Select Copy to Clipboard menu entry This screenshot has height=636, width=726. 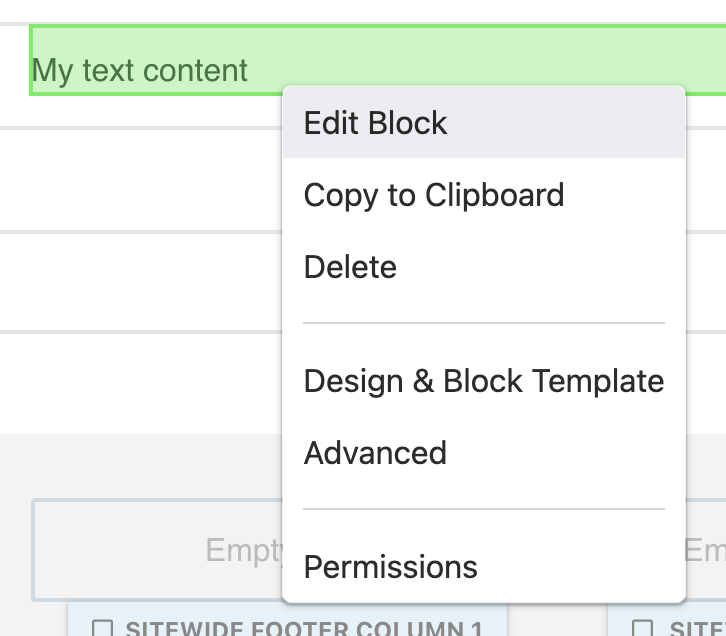pos(434,195)
